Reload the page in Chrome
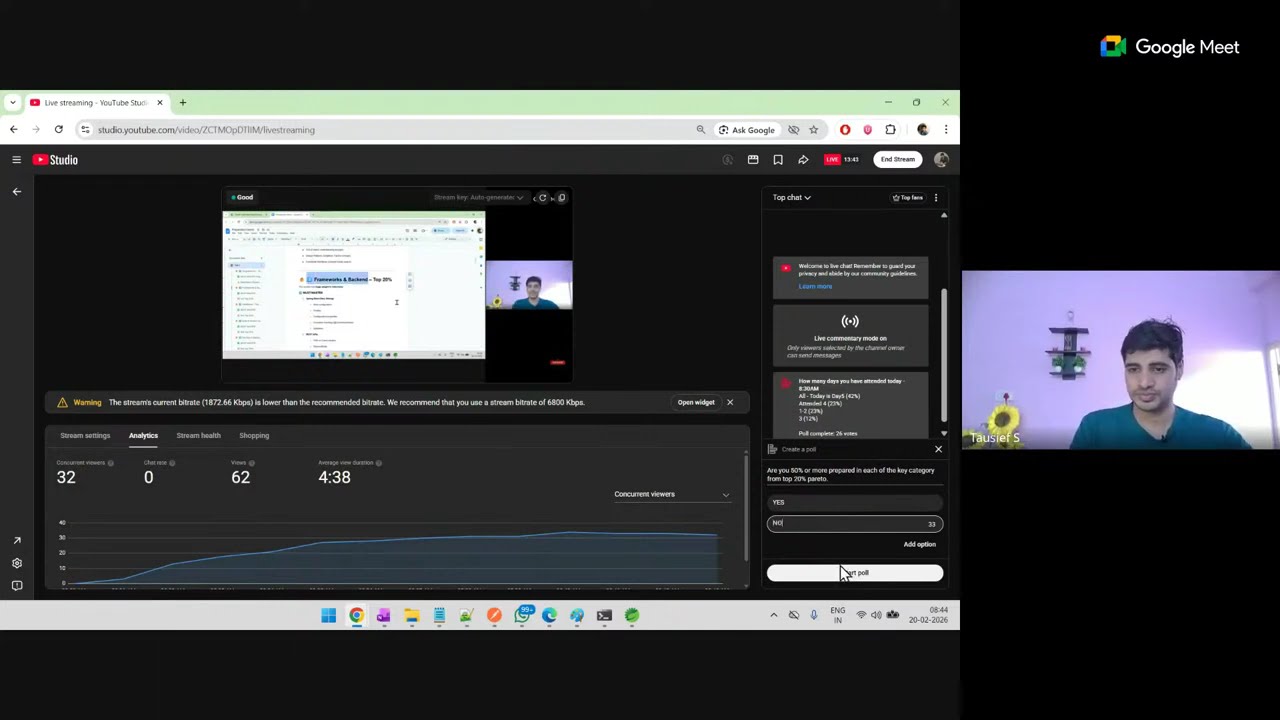The width and height of the screenshot is (1280, 720). (x=58, y=129)
